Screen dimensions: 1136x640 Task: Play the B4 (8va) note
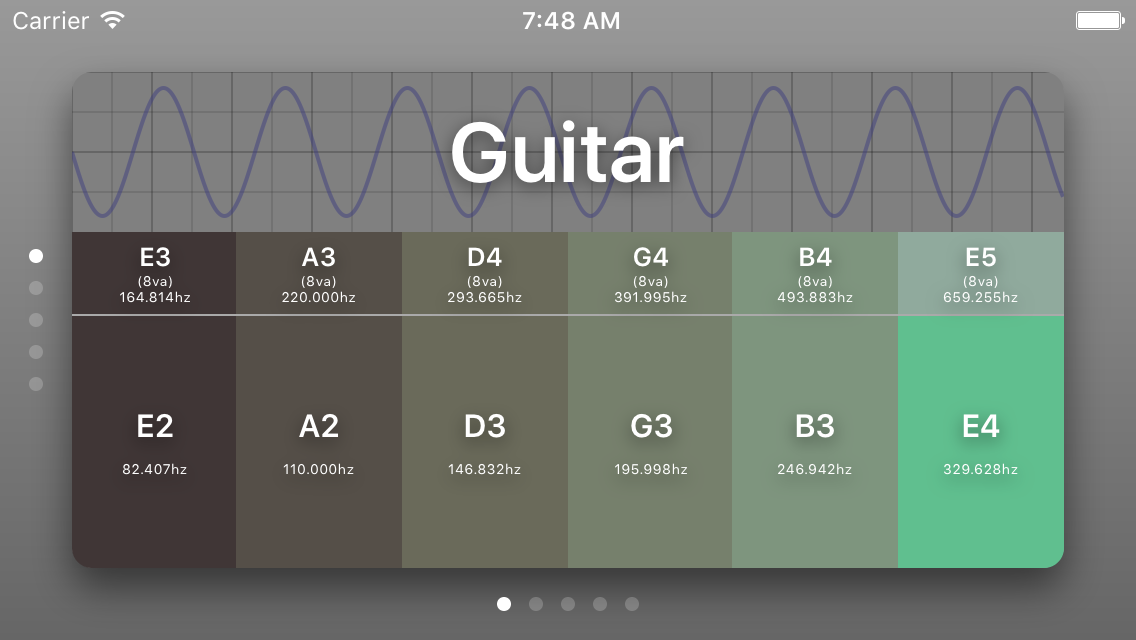pos(815,273)
